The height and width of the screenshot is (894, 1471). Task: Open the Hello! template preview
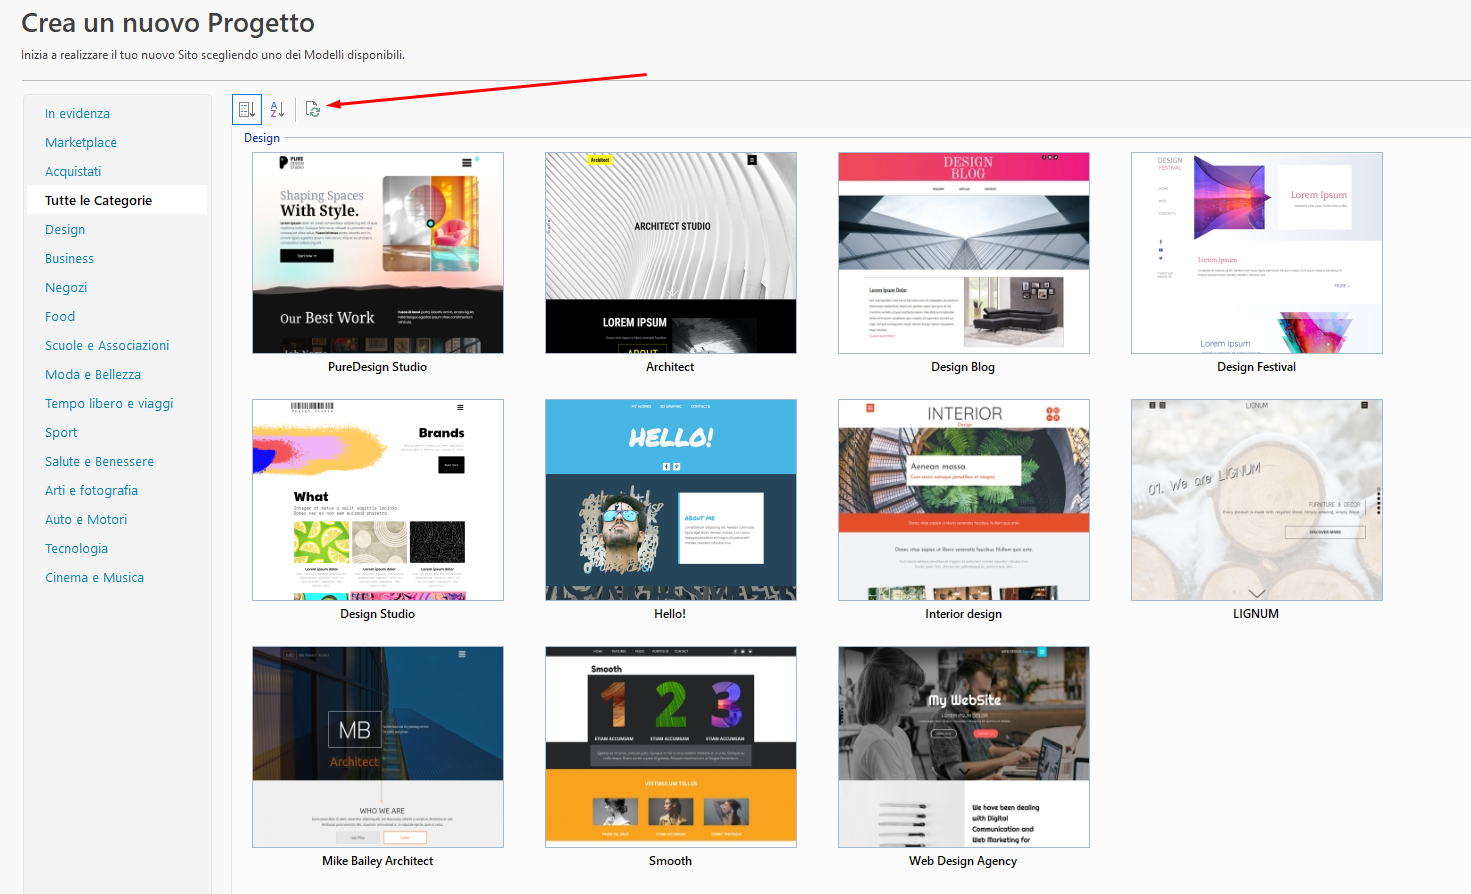pos(670,500)
